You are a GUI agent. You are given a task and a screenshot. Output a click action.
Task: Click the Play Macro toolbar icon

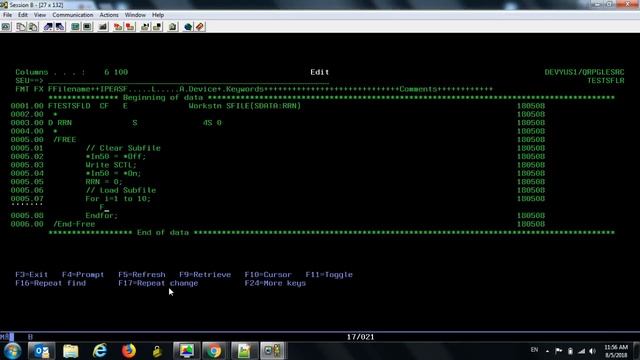tap(145, 27)
